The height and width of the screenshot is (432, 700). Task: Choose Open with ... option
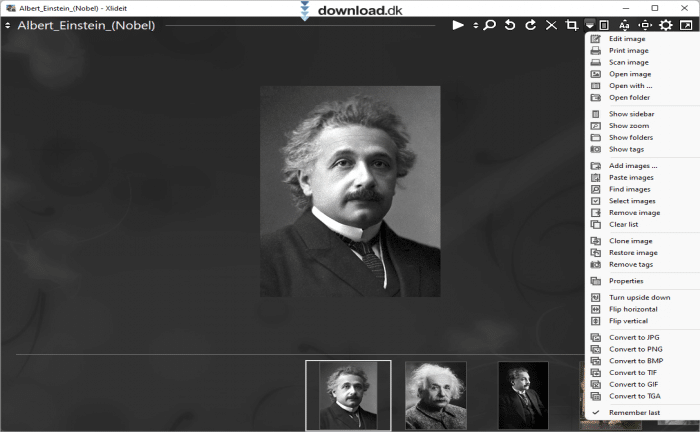click(x=630, y=86)
